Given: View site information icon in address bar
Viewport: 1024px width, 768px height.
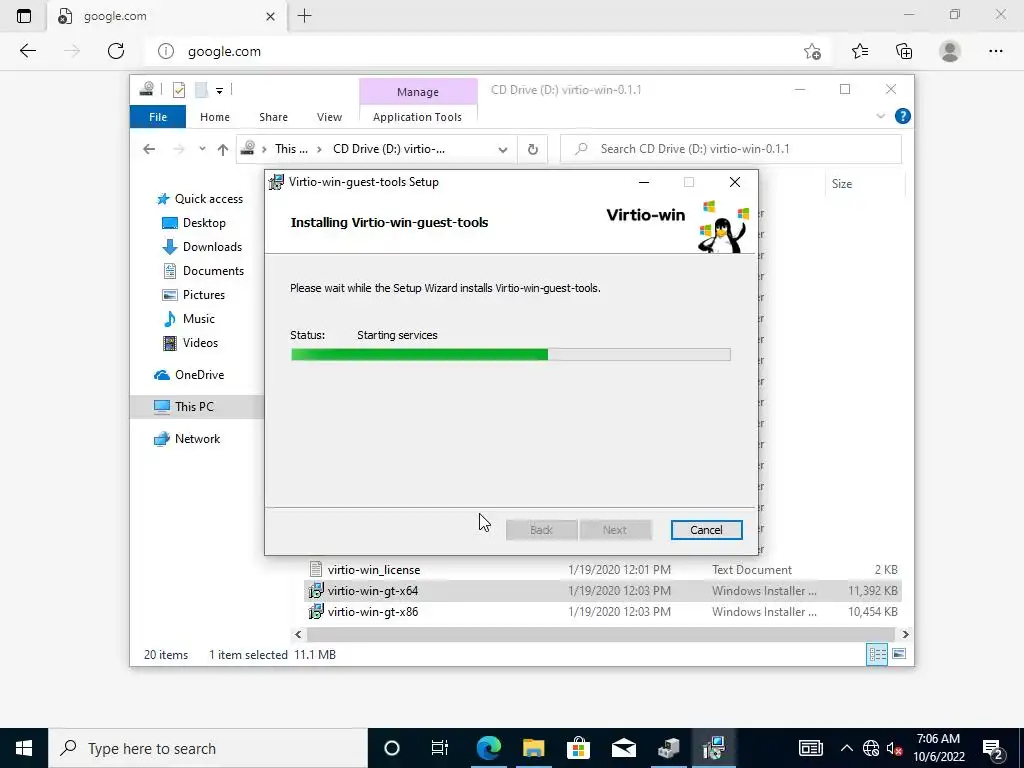Looking at the screenshot, I should click(x=166, y=51).
